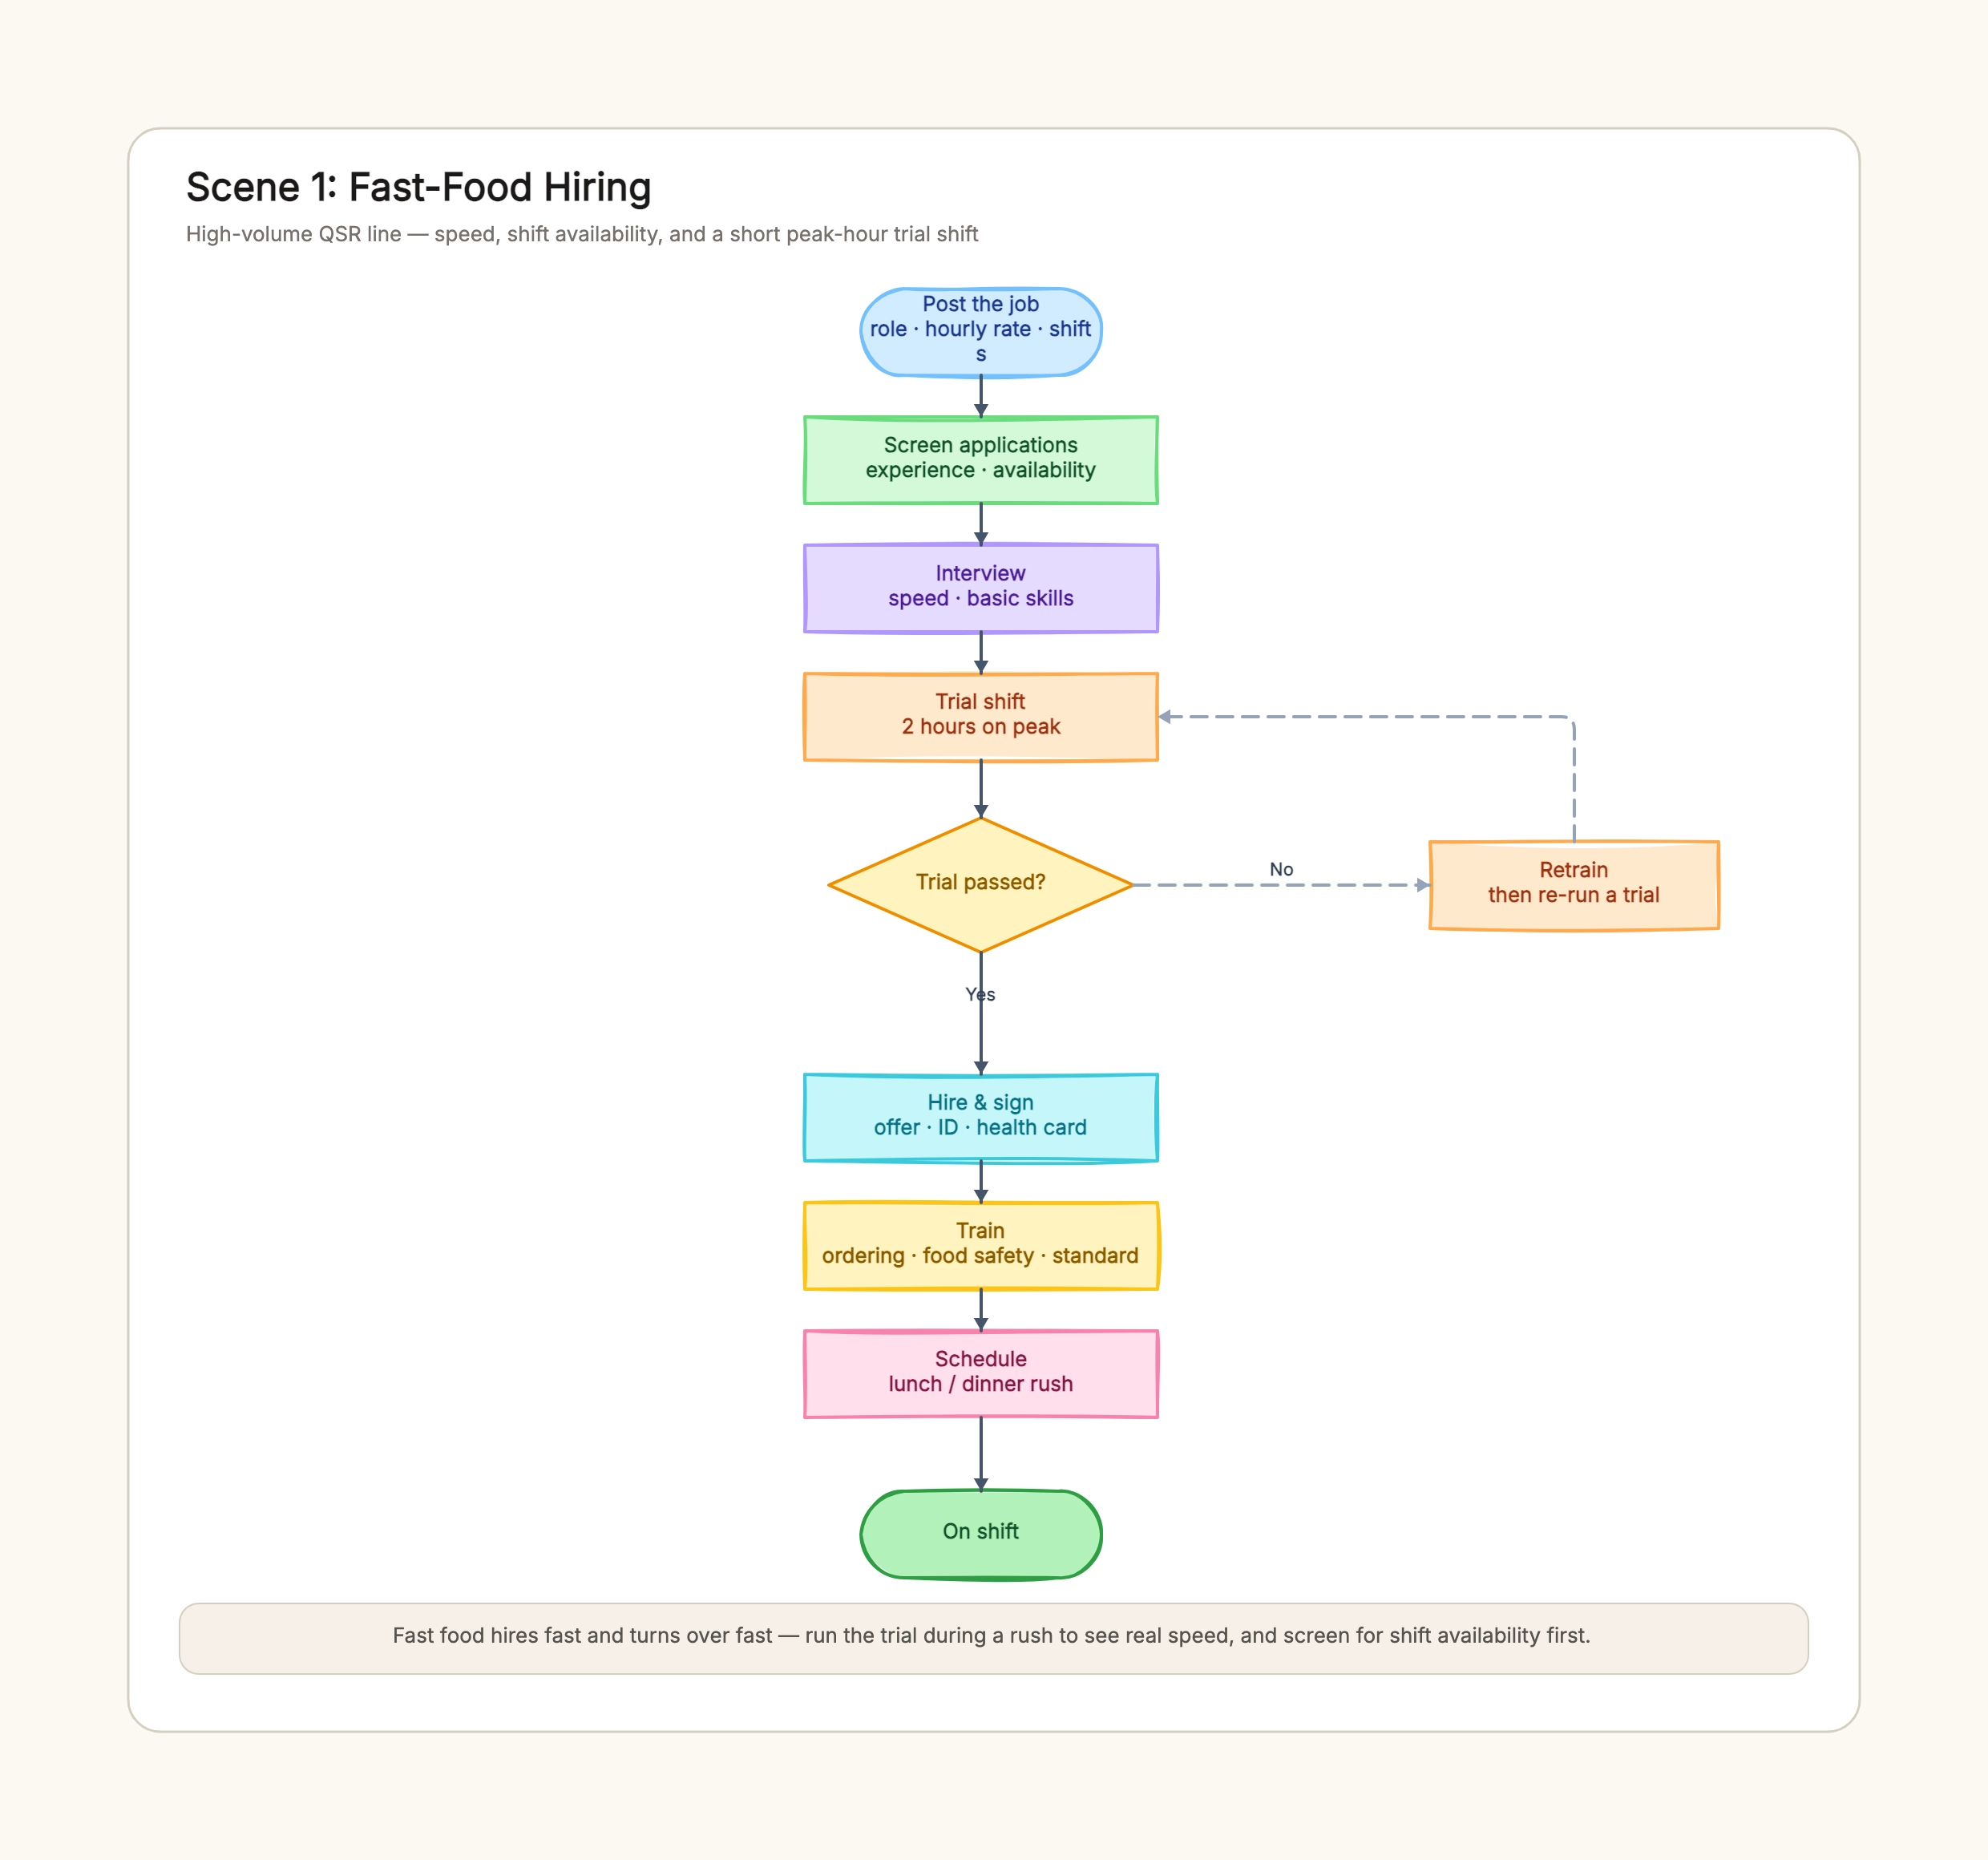Click the Yes label below the diamond
Image resolution: width=1988 pixels, height=1860 pixels.
tap(980, 994)
